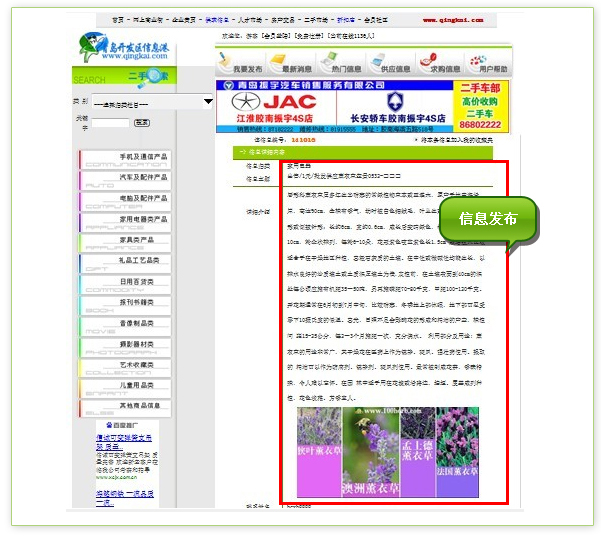
Task: Click the 会员登陆 link in welcome line
Action: (276, 36)
